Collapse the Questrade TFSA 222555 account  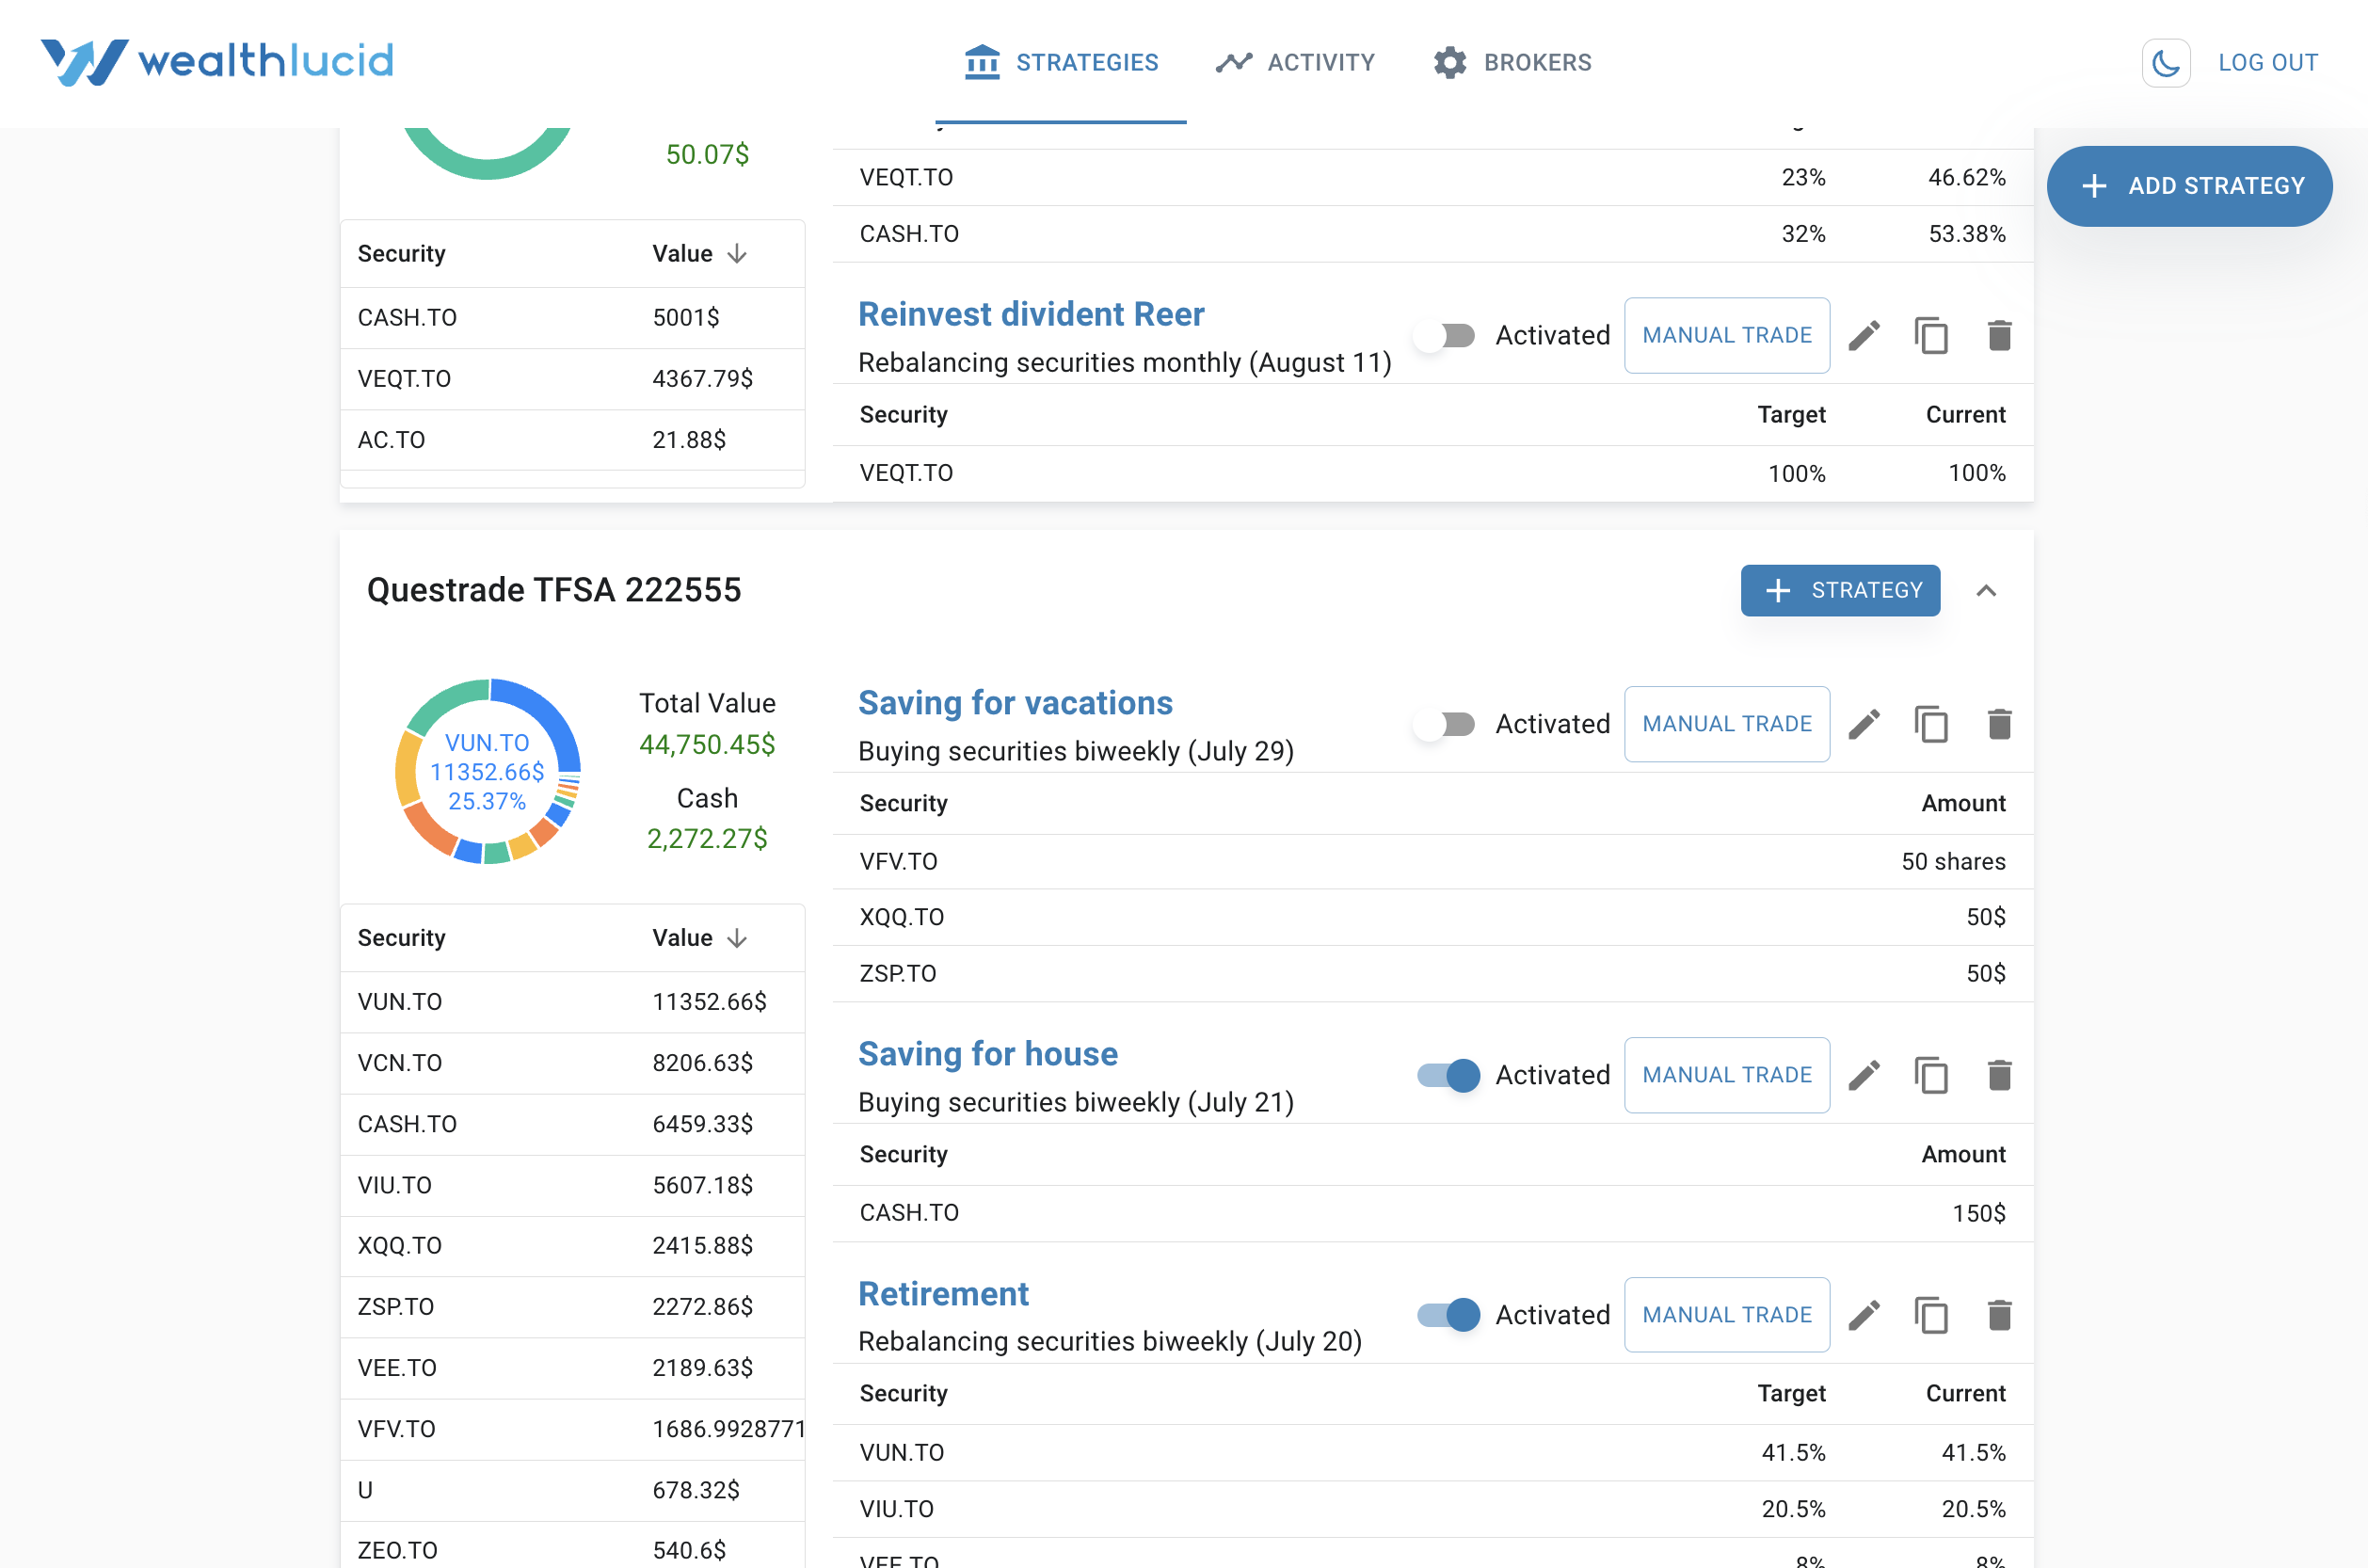[x=1986, y=591]
